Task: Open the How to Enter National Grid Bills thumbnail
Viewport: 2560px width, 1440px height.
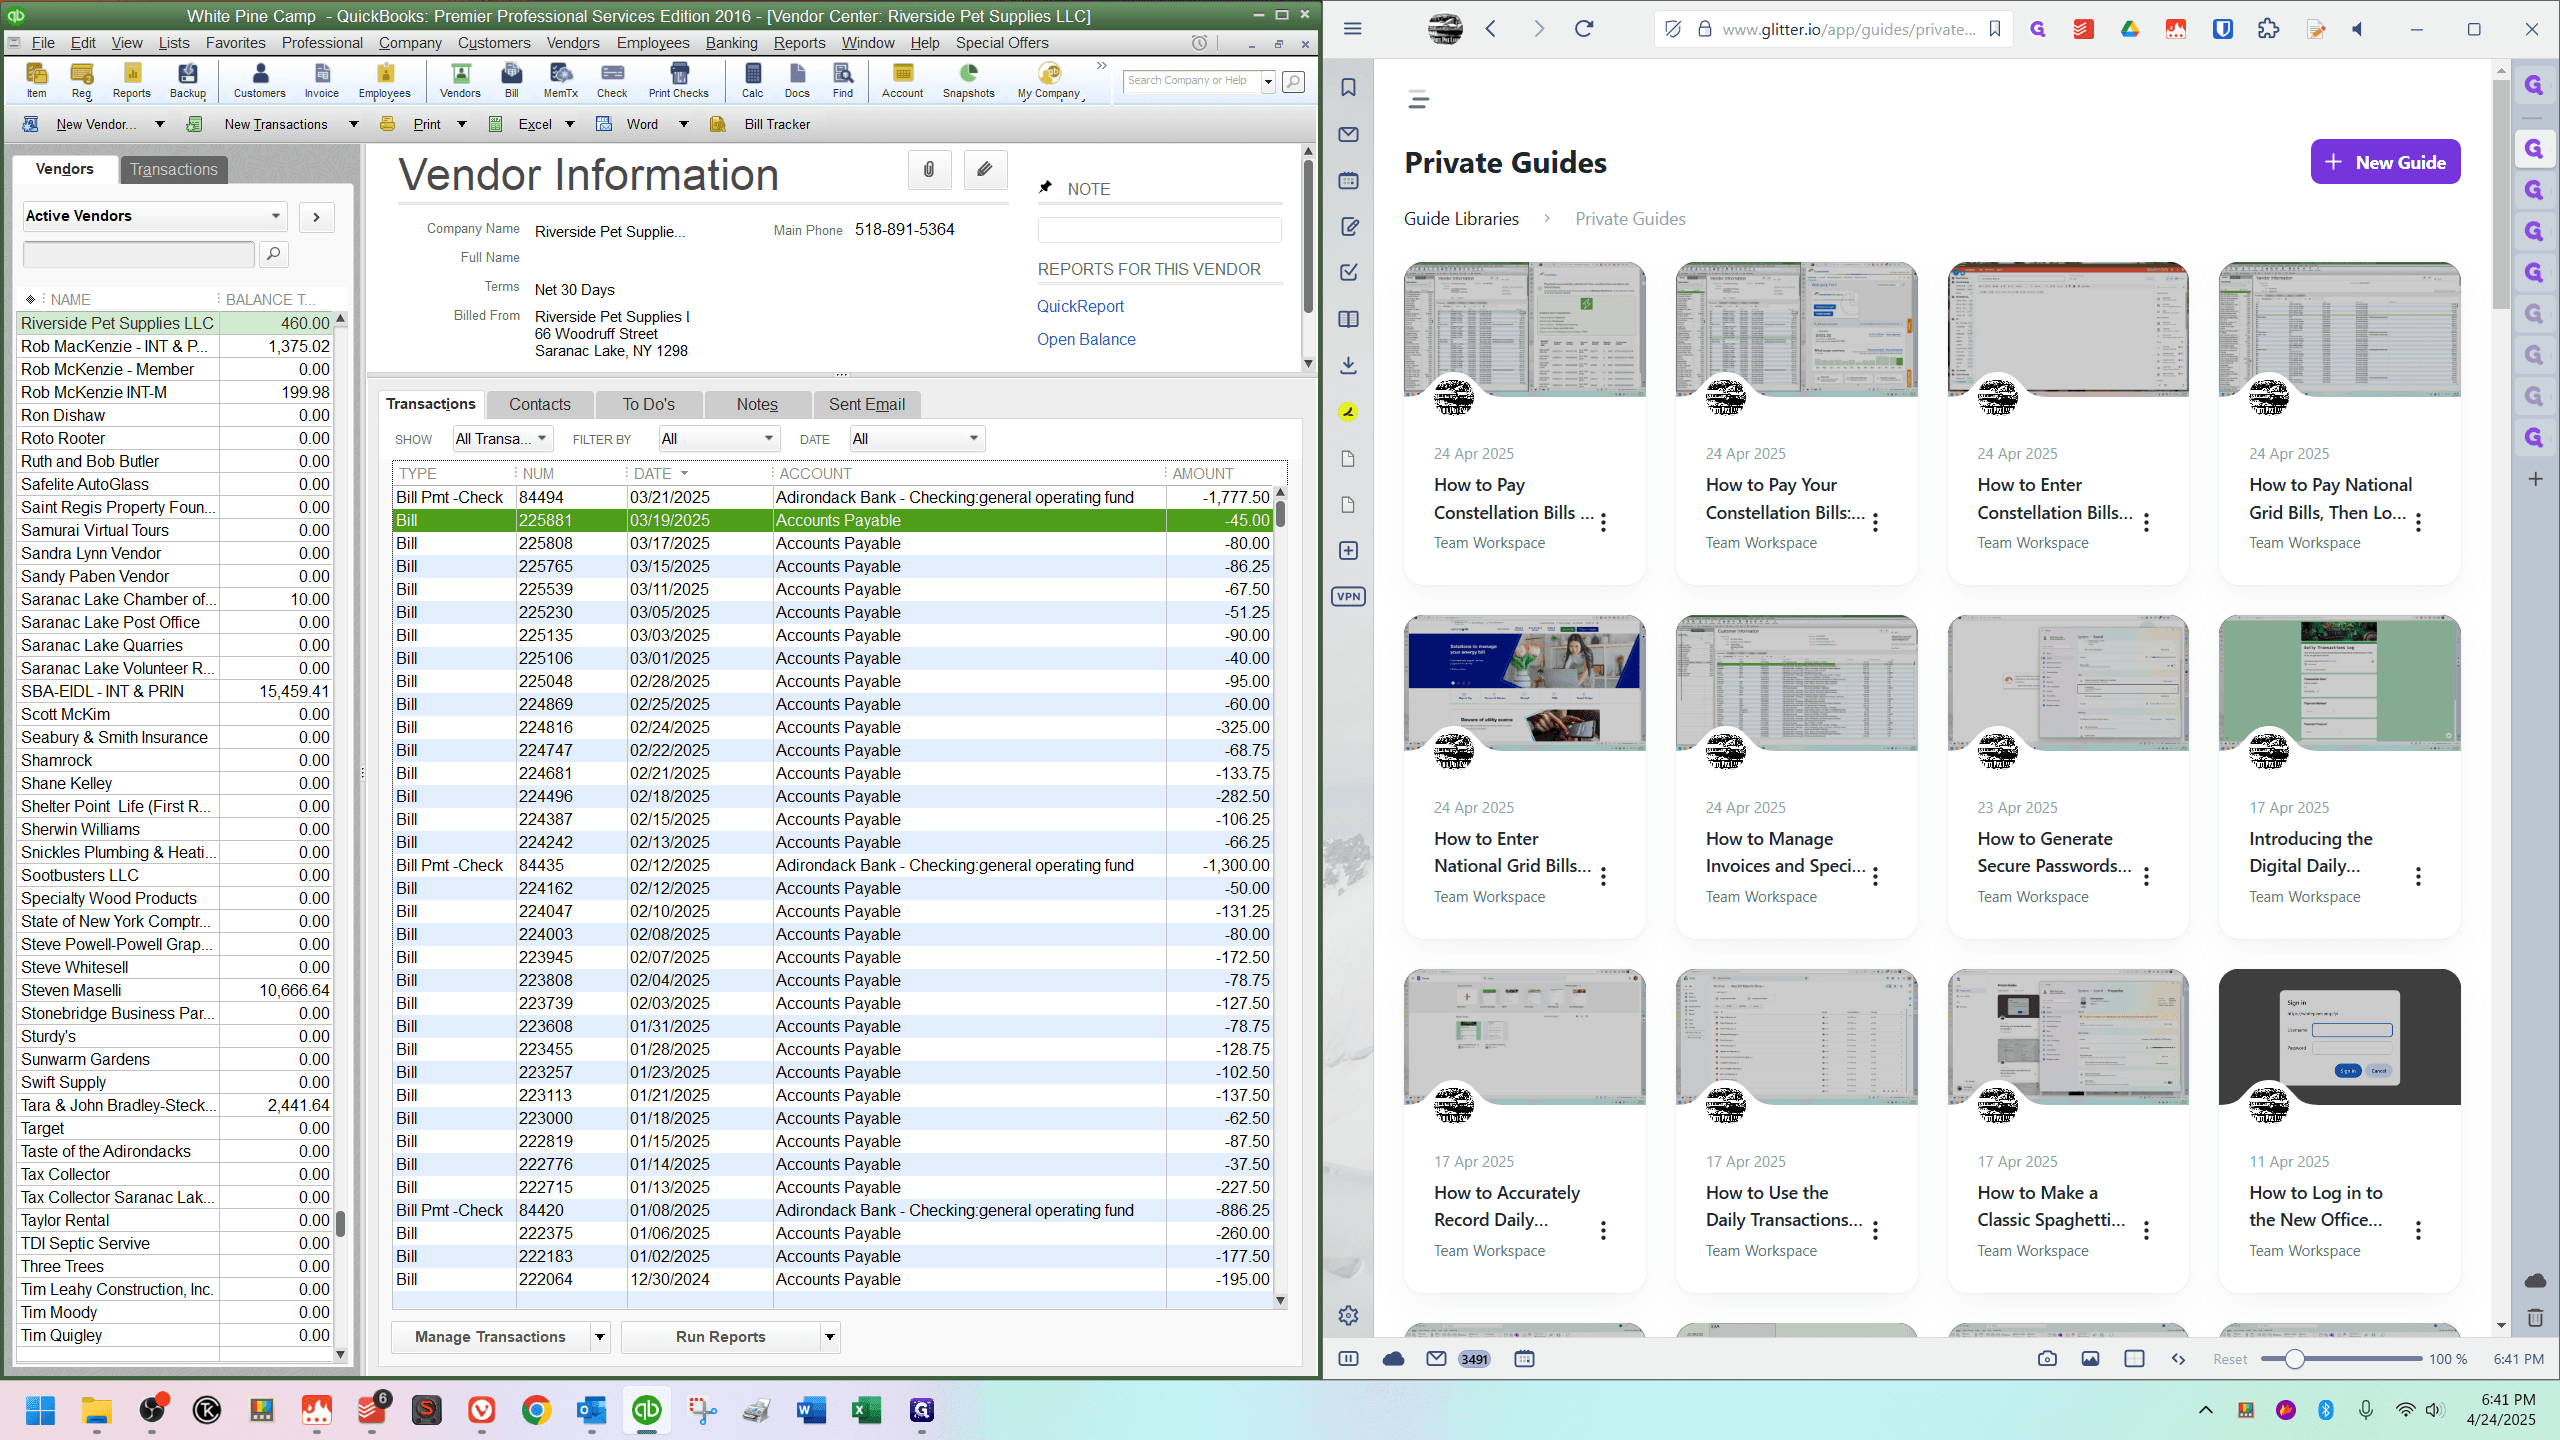Action: pos(1524,683)
